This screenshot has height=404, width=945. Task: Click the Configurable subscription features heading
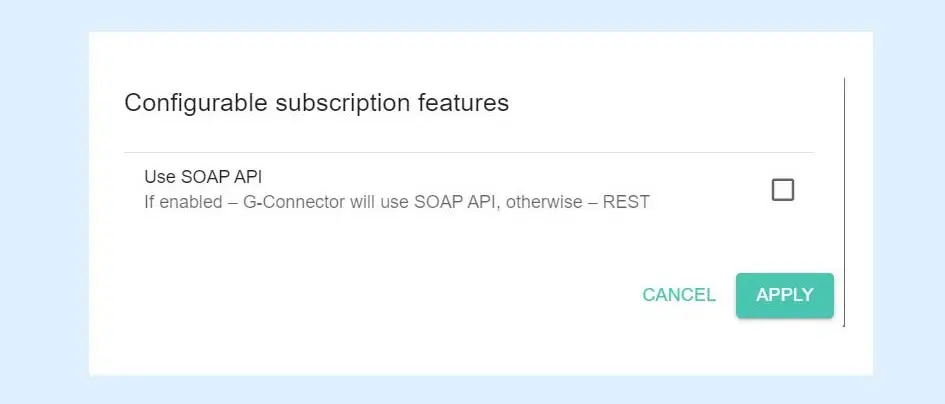coord(316,103)
